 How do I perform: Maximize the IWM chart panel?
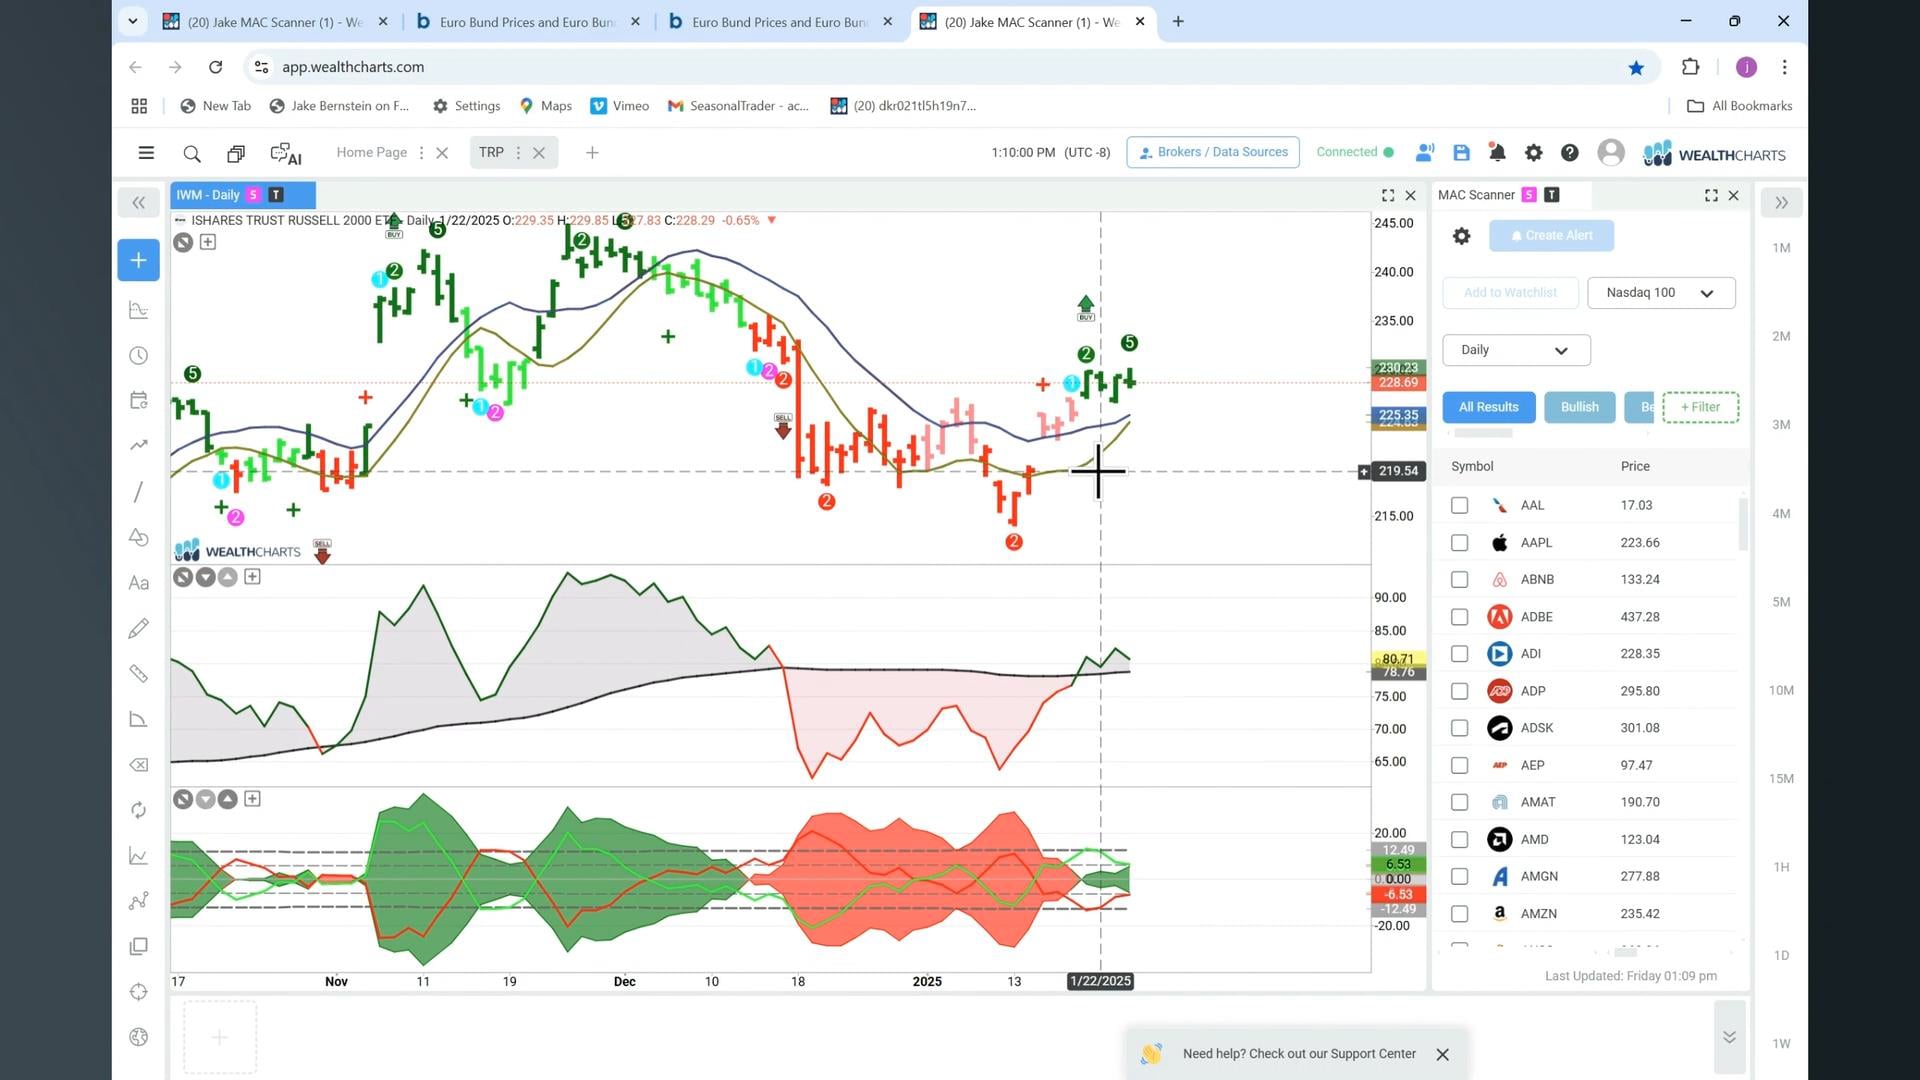click(x=1388, y=195)
